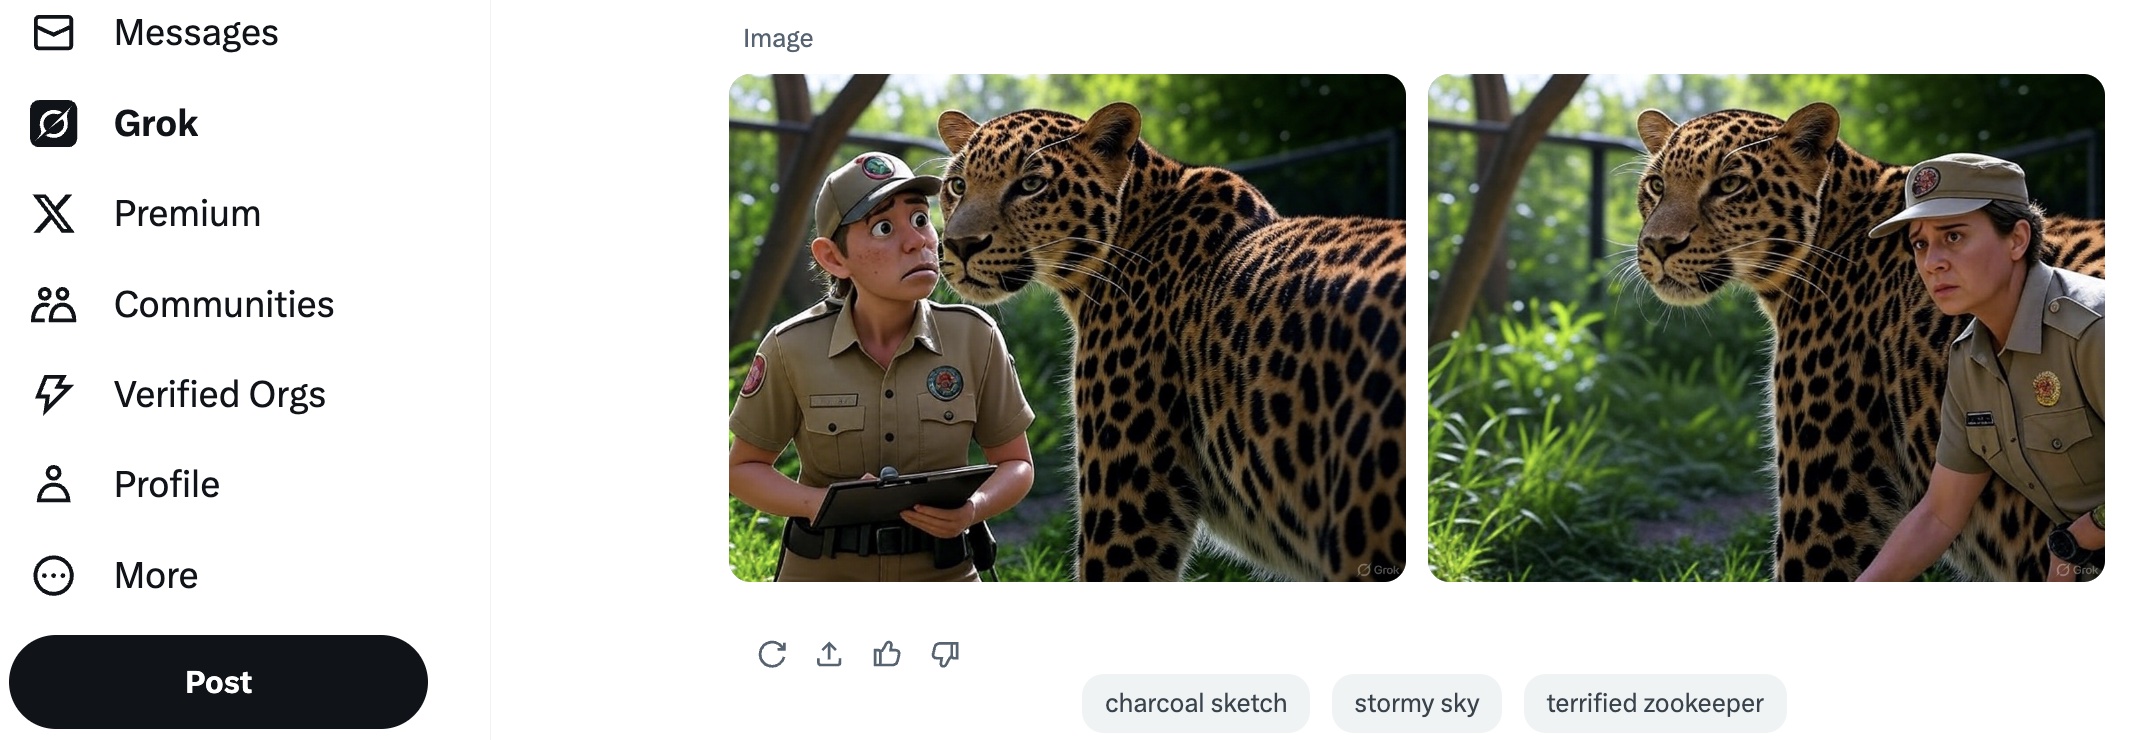
Task: Choose the "stormy sky" suggestion chip
Action: tap(1416, 703)
